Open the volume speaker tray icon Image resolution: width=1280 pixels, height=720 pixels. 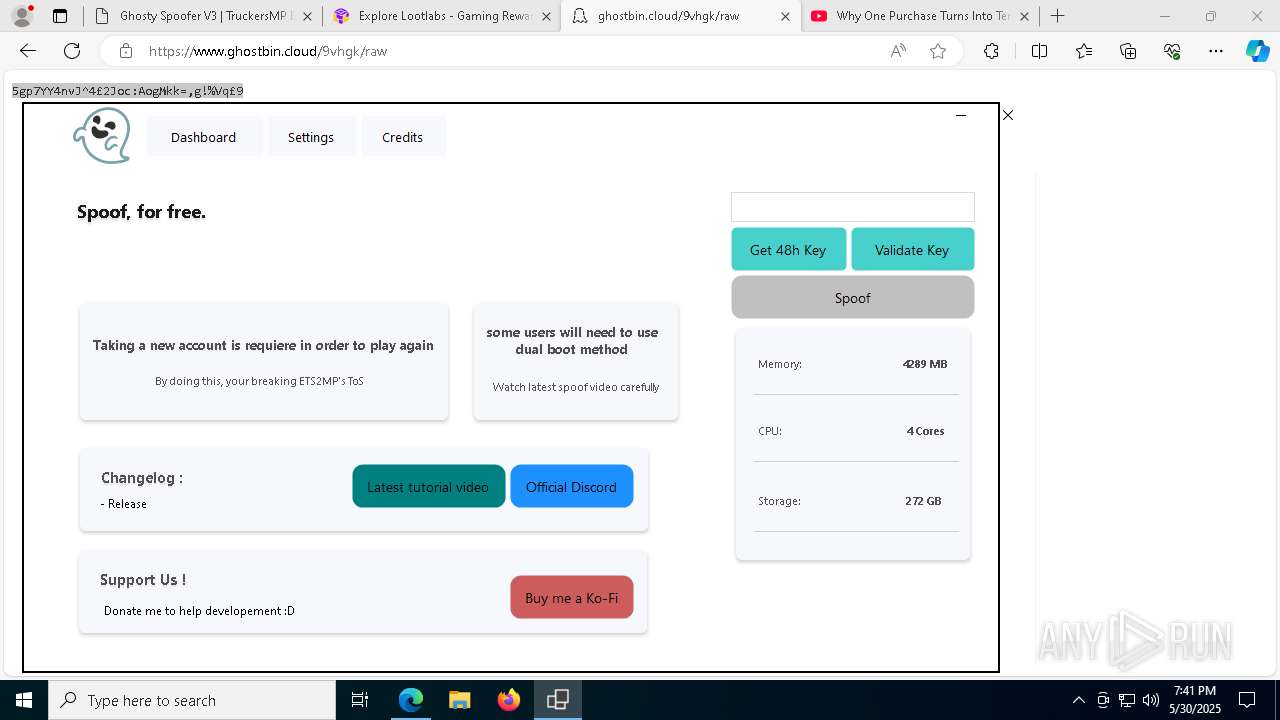pos(1150,700)
